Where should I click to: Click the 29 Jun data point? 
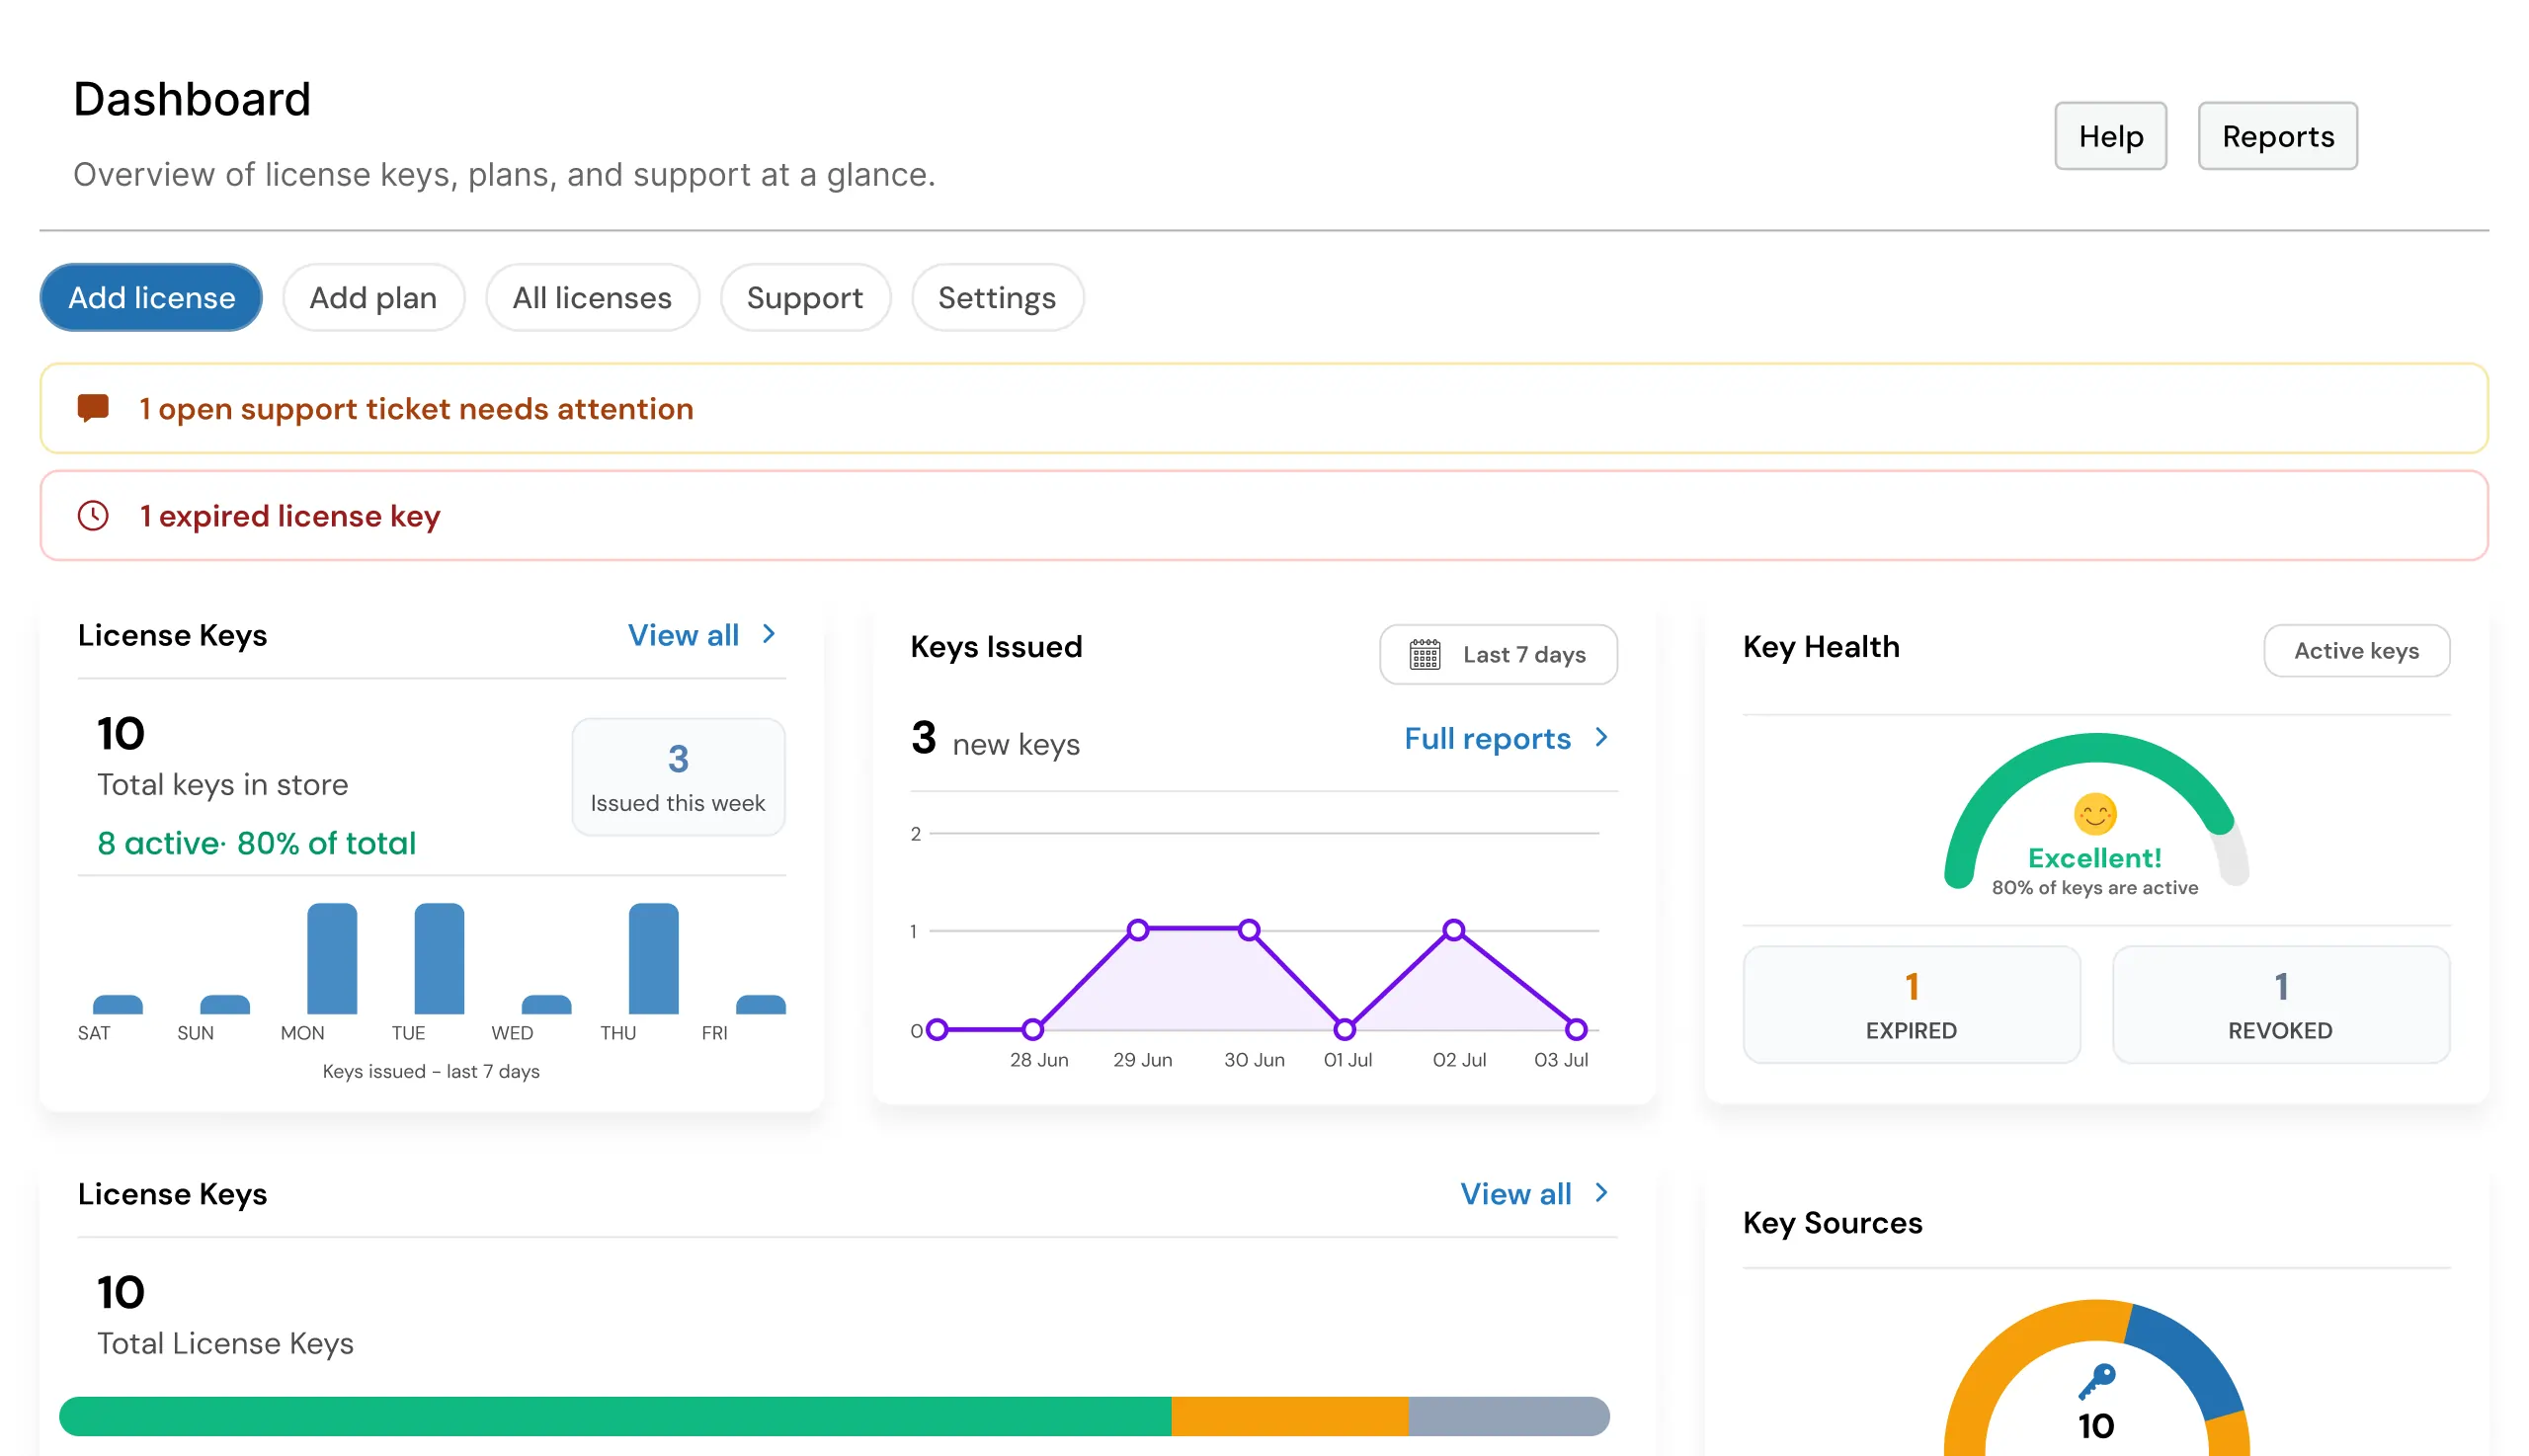pos(1137,930)
